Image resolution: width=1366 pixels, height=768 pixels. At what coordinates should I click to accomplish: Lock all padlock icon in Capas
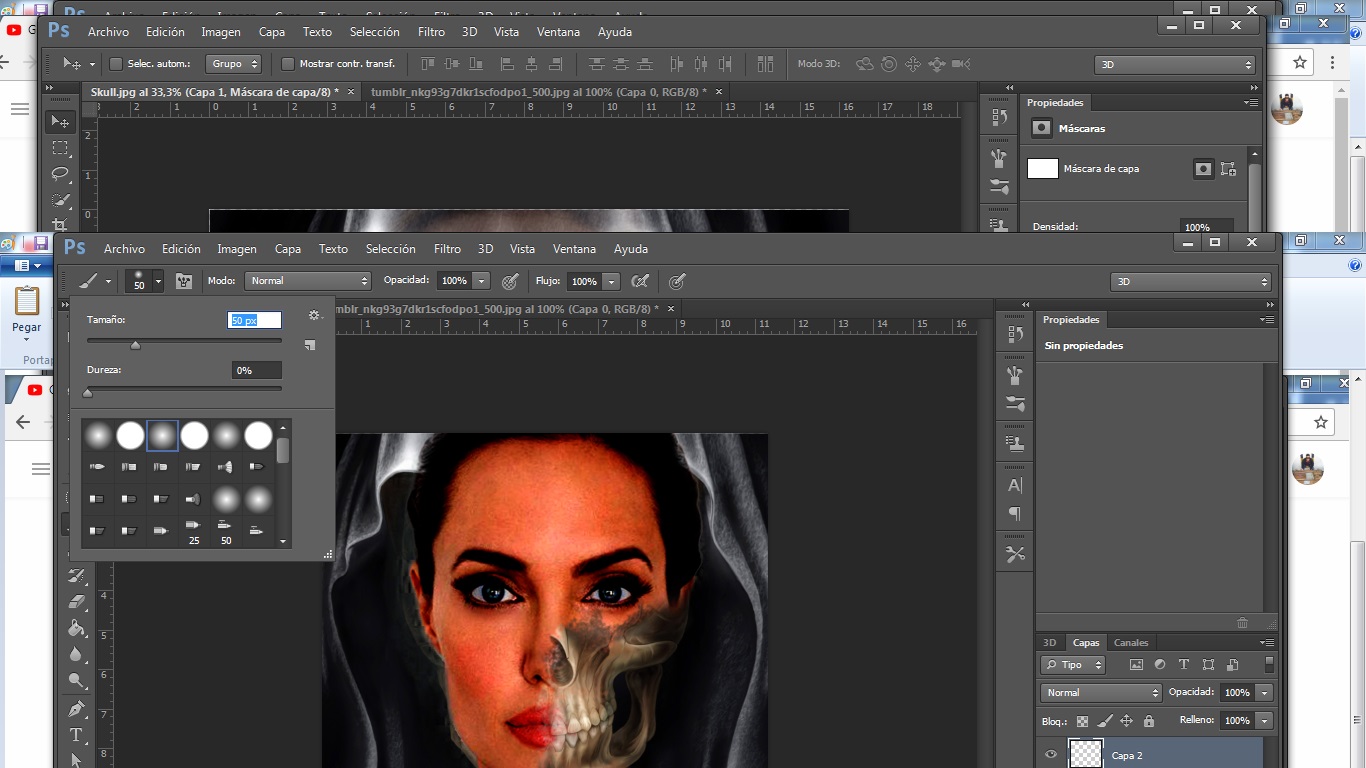tap(1148, 721)
